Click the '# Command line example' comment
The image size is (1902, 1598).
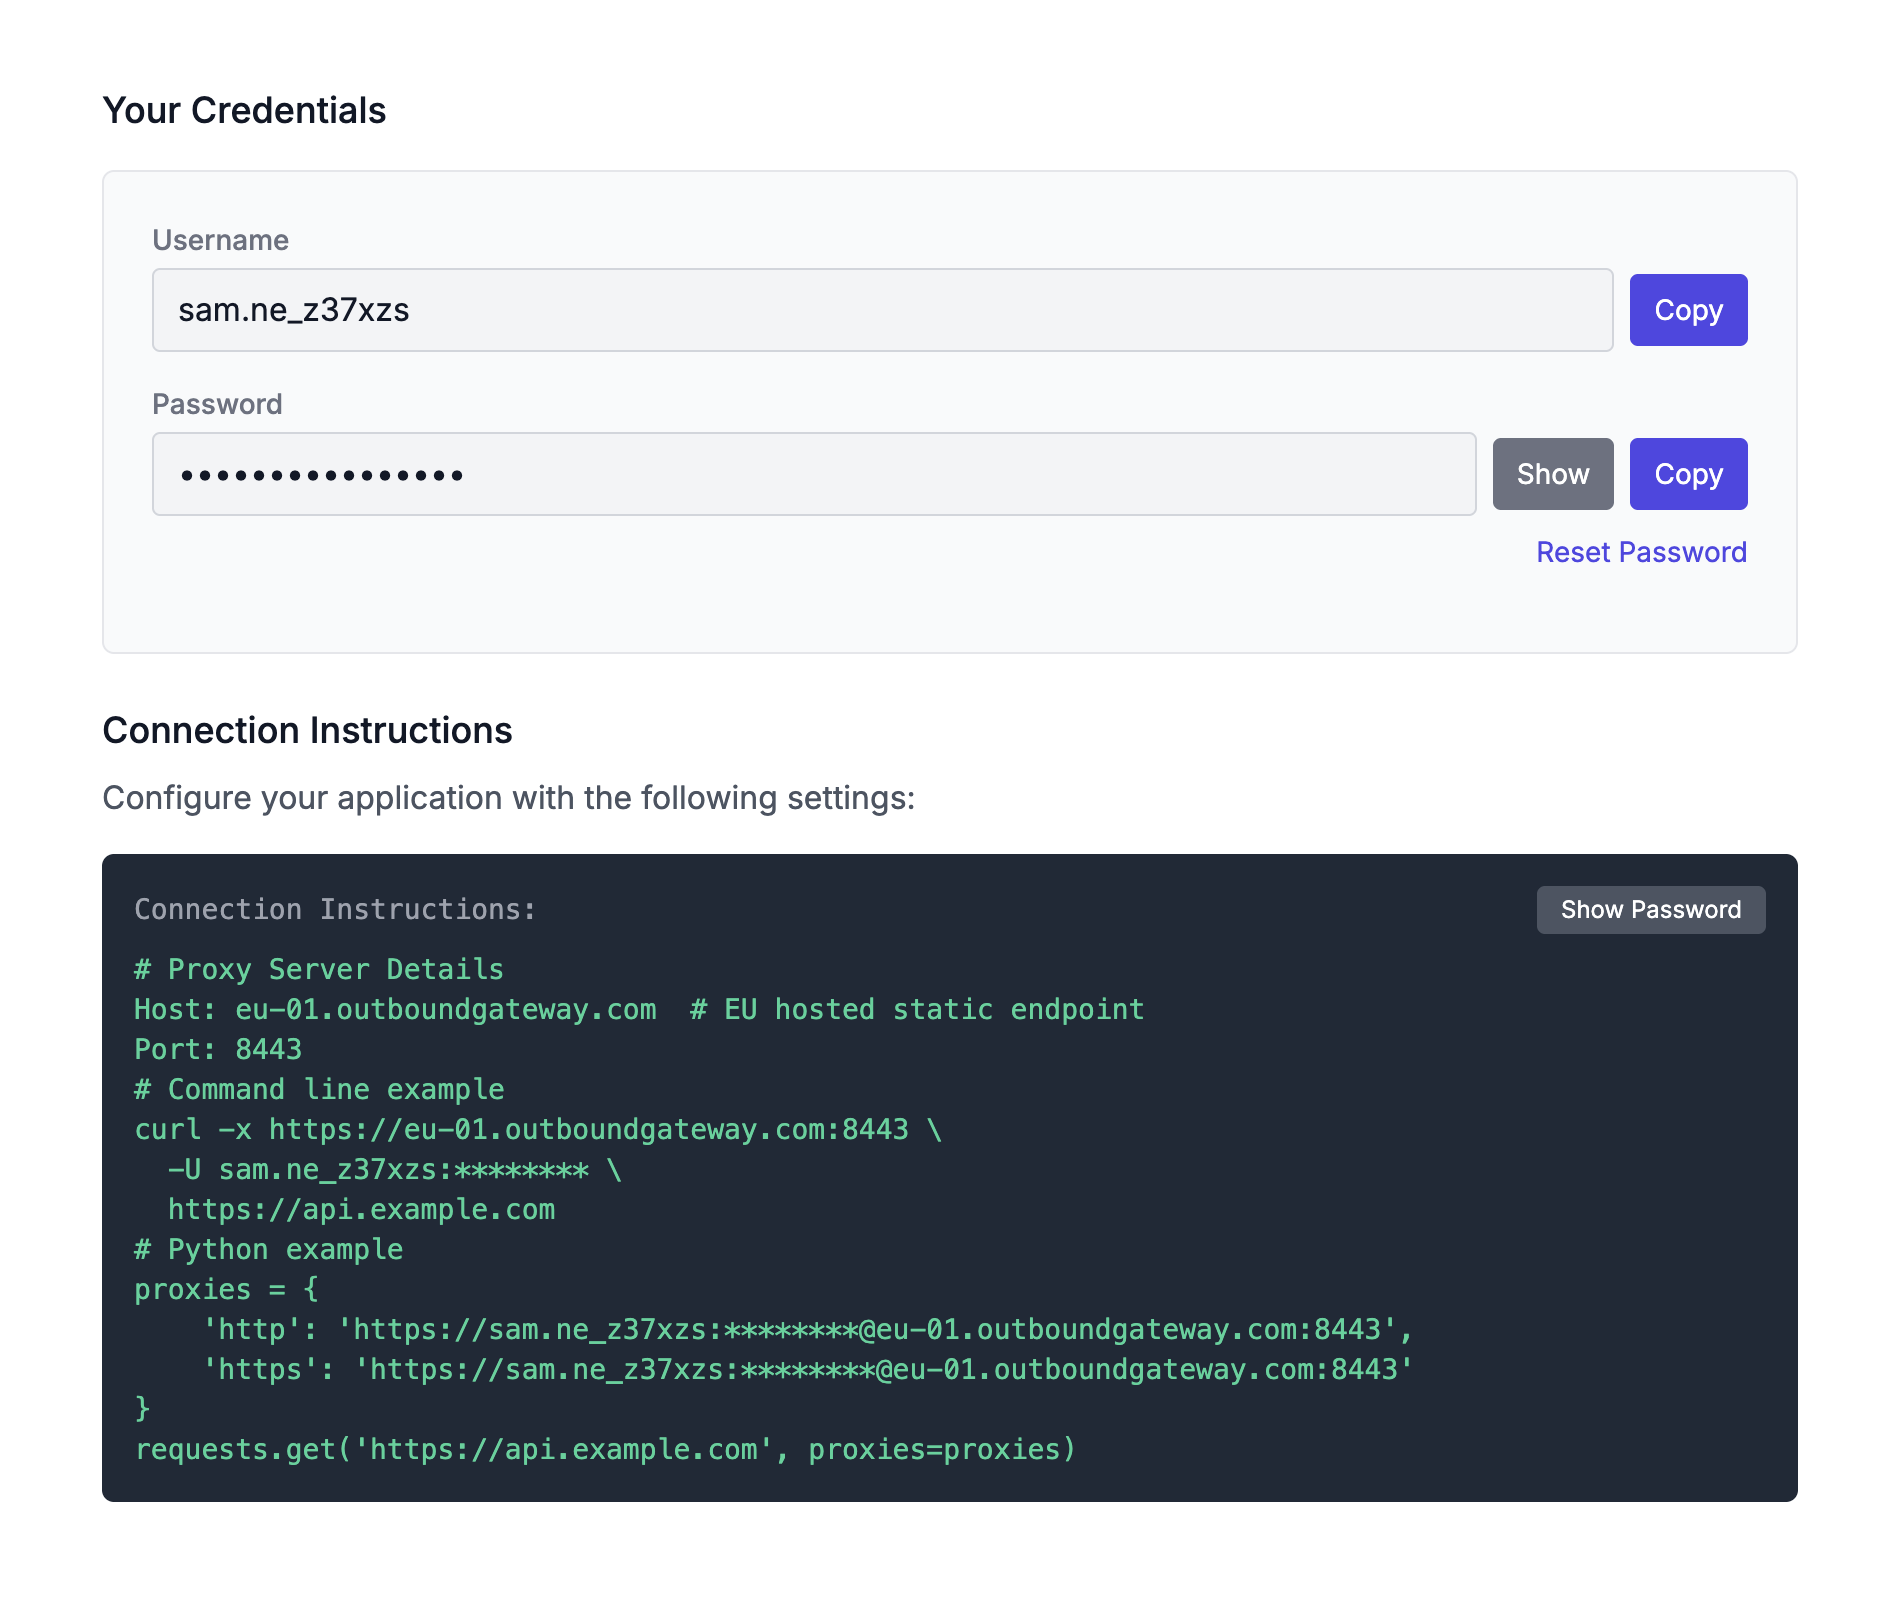click(319, 1089)
